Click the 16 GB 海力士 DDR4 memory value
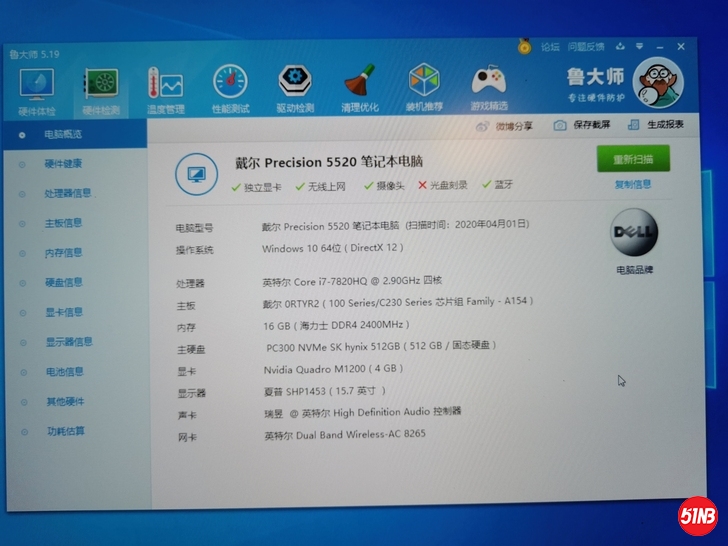This screenshot has height=546, width=728. (x=336, y=325)
